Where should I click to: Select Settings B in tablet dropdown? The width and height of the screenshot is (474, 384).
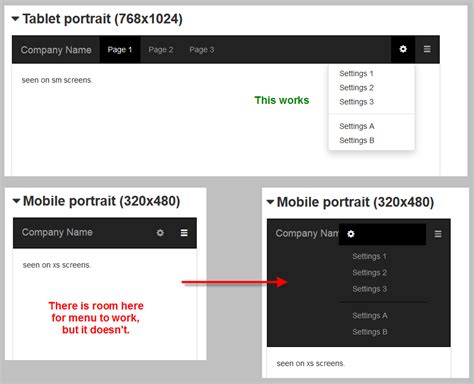click(357, 140)
